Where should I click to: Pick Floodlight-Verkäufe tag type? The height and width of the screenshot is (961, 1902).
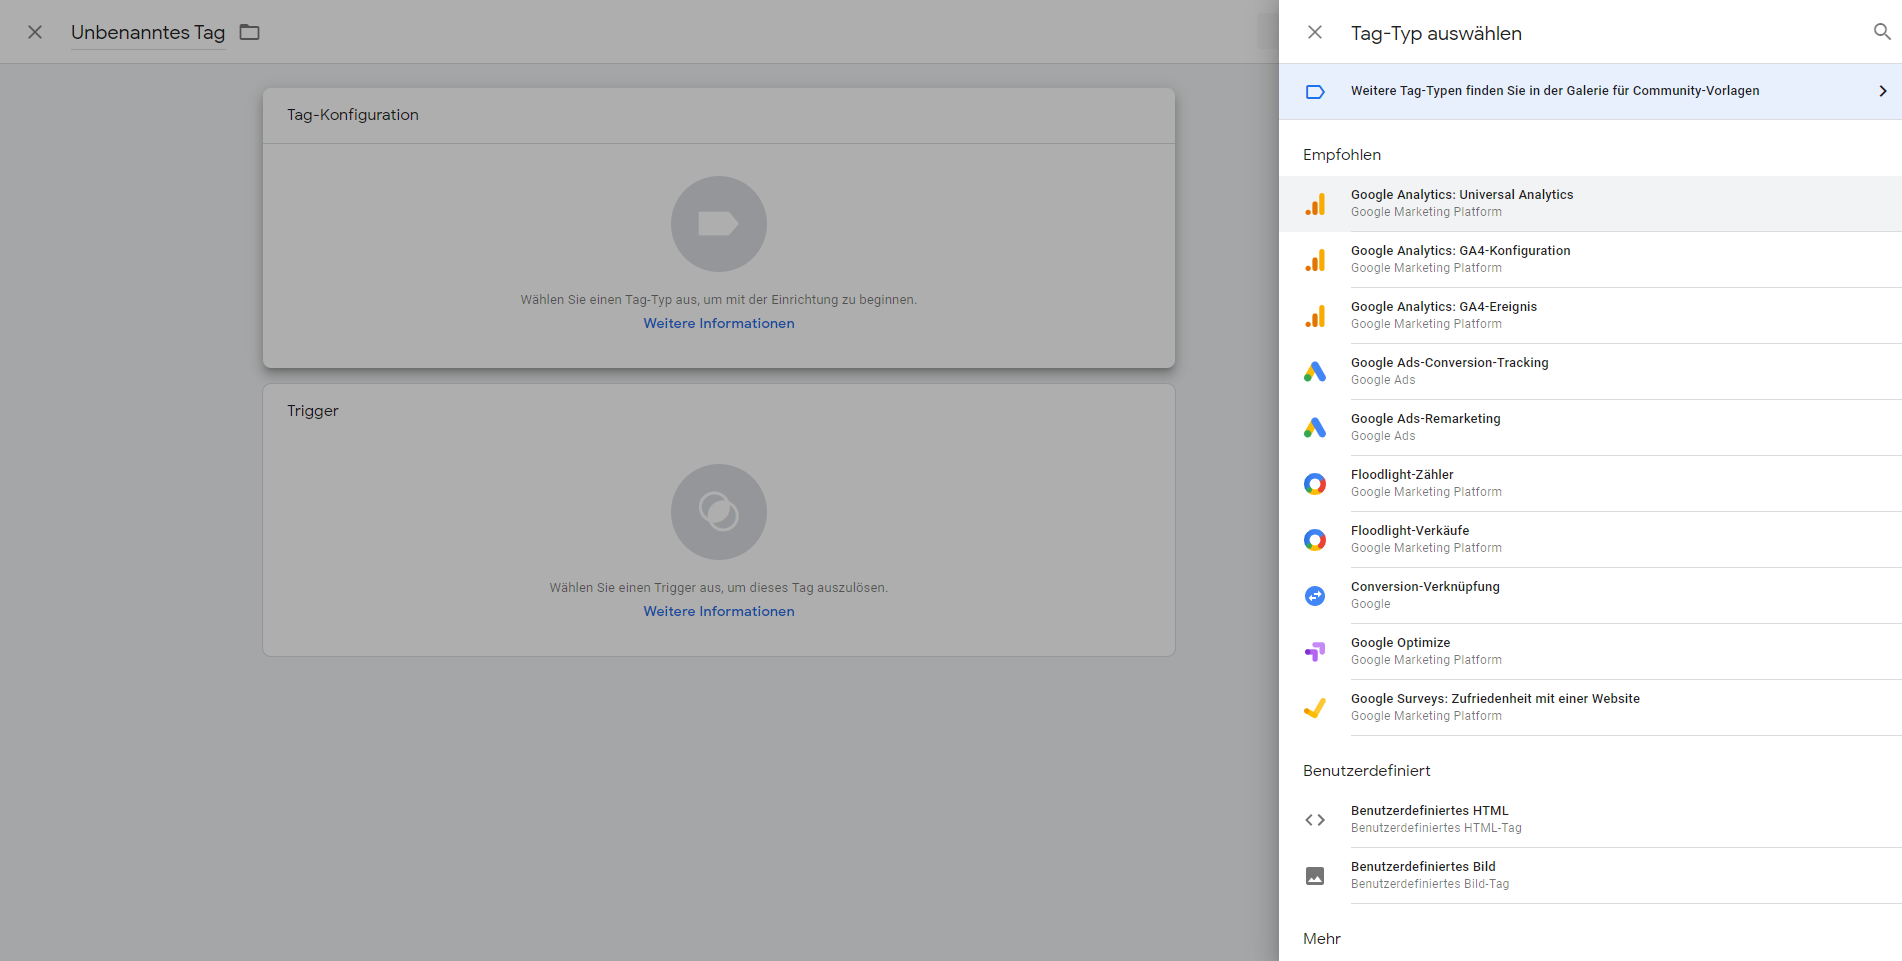1590,540
